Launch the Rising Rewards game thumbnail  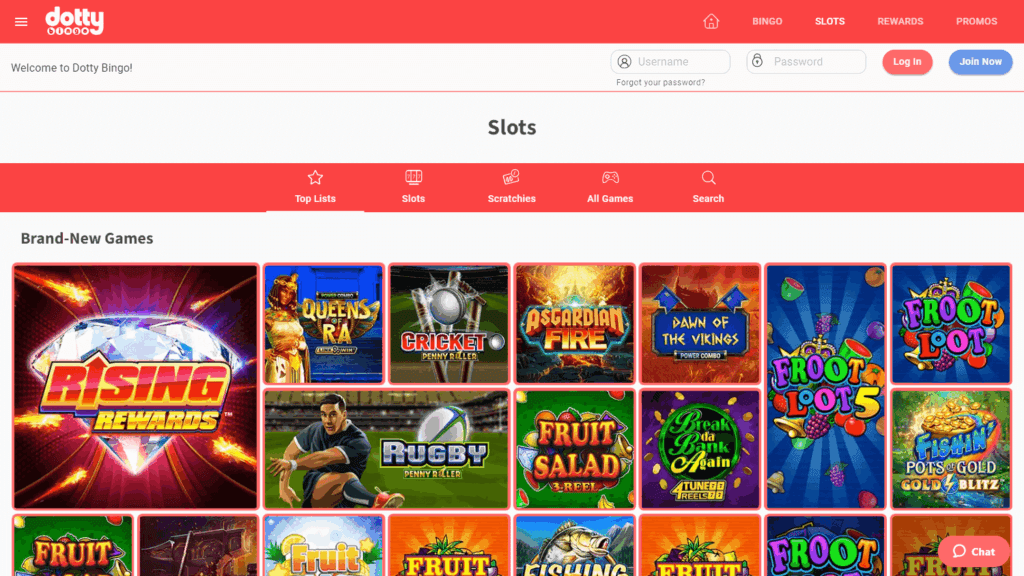point(136,387)
